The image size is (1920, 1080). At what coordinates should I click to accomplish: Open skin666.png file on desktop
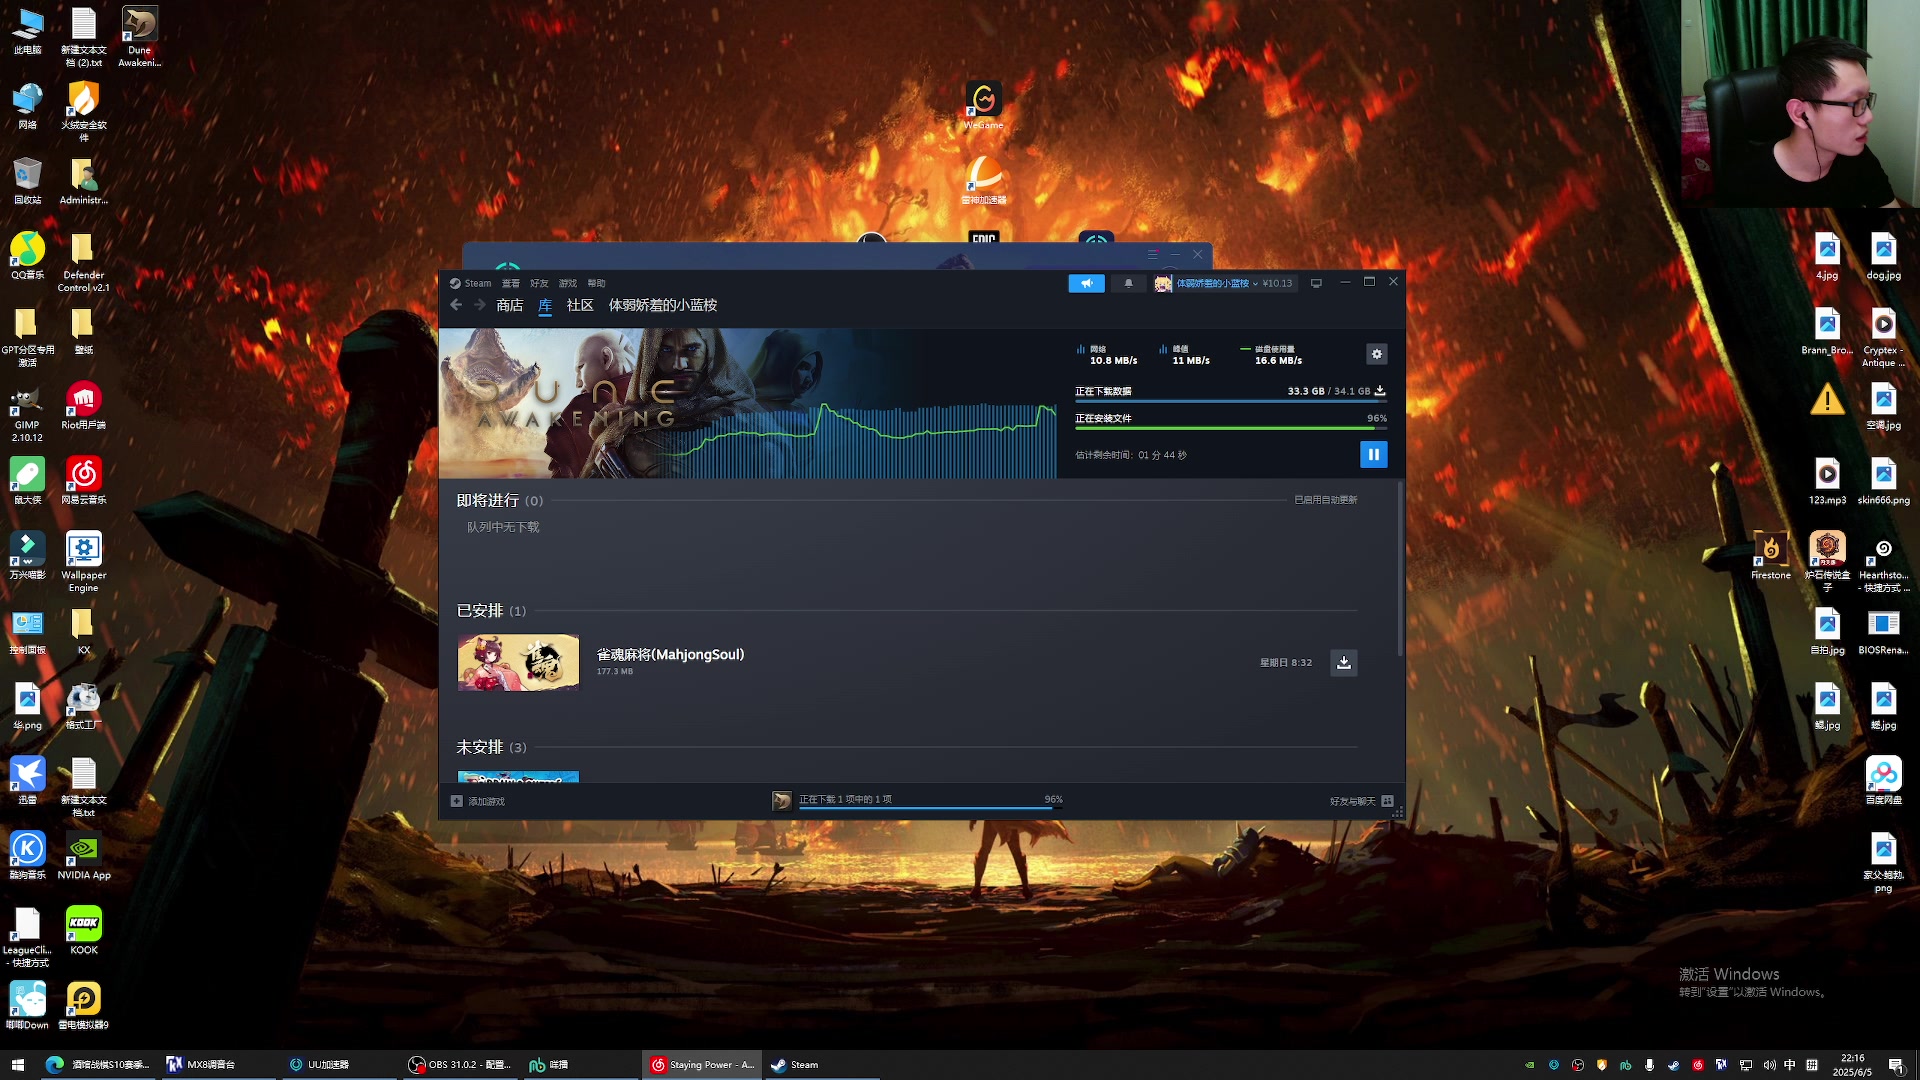[1884, 481]
